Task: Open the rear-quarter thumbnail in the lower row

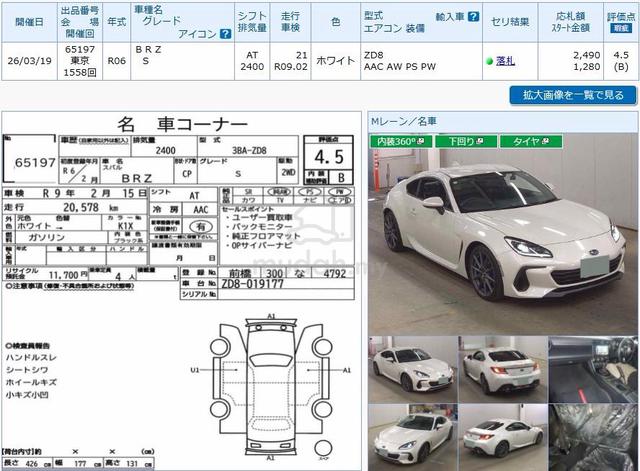Action: pyautogui.click(x=503, y=437)
